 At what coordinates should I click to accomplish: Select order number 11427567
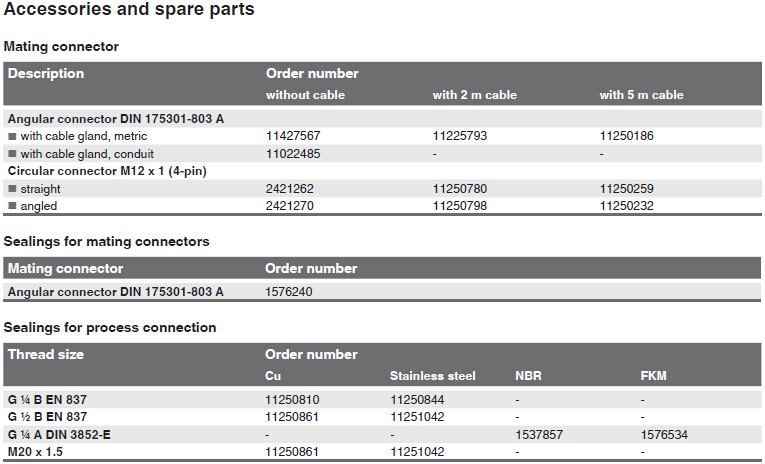pos(293,136)
